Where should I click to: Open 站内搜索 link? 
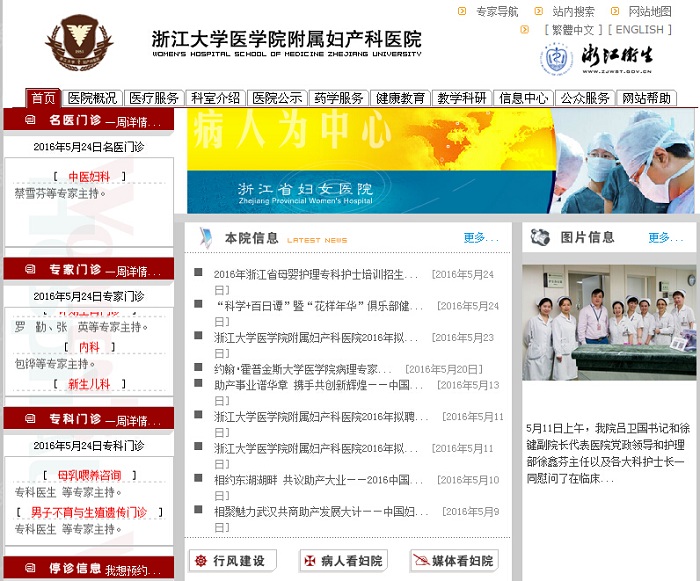(573, 11)
